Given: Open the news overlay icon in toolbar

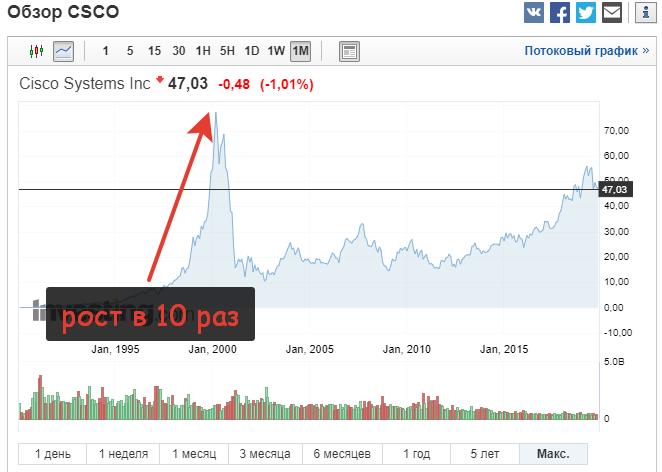Looking at the screenshot, I should [x=349, y=50].
